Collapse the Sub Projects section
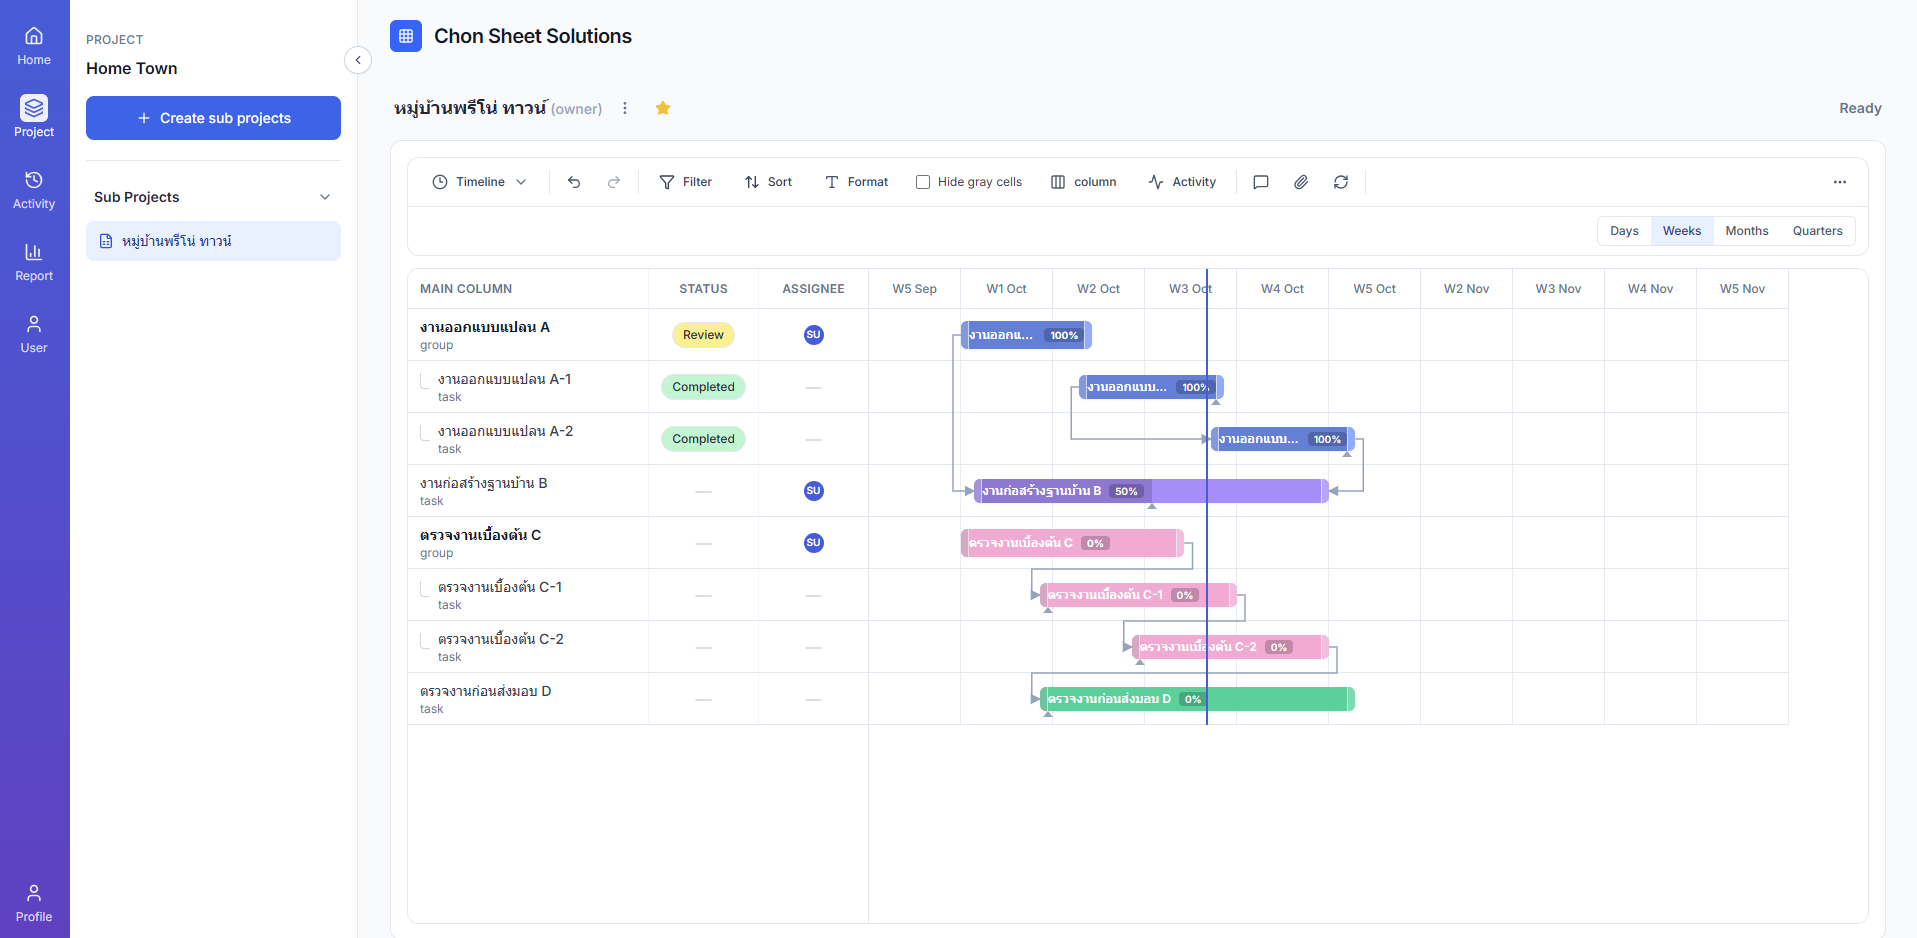1917x938 pixels. pos(325,197)
